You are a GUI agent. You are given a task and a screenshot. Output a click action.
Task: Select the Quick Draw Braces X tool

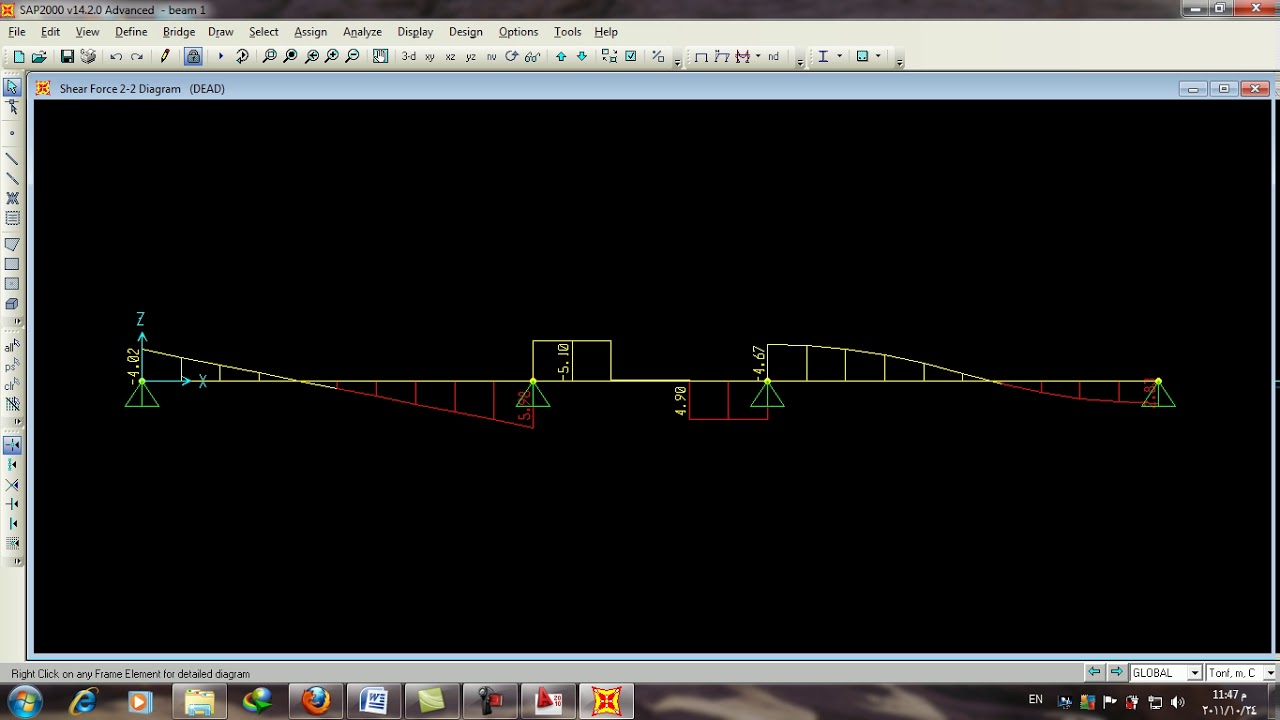12,199
